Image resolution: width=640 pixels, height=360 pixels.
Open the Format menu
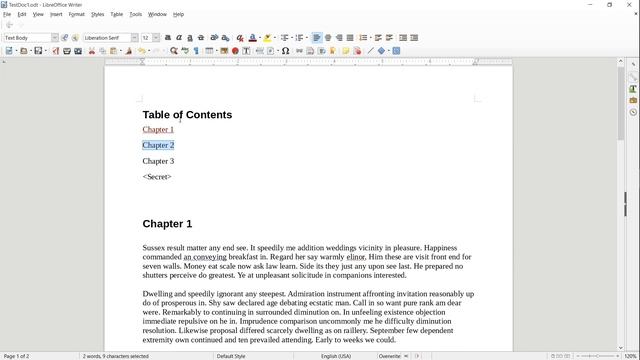coord(76,14)
